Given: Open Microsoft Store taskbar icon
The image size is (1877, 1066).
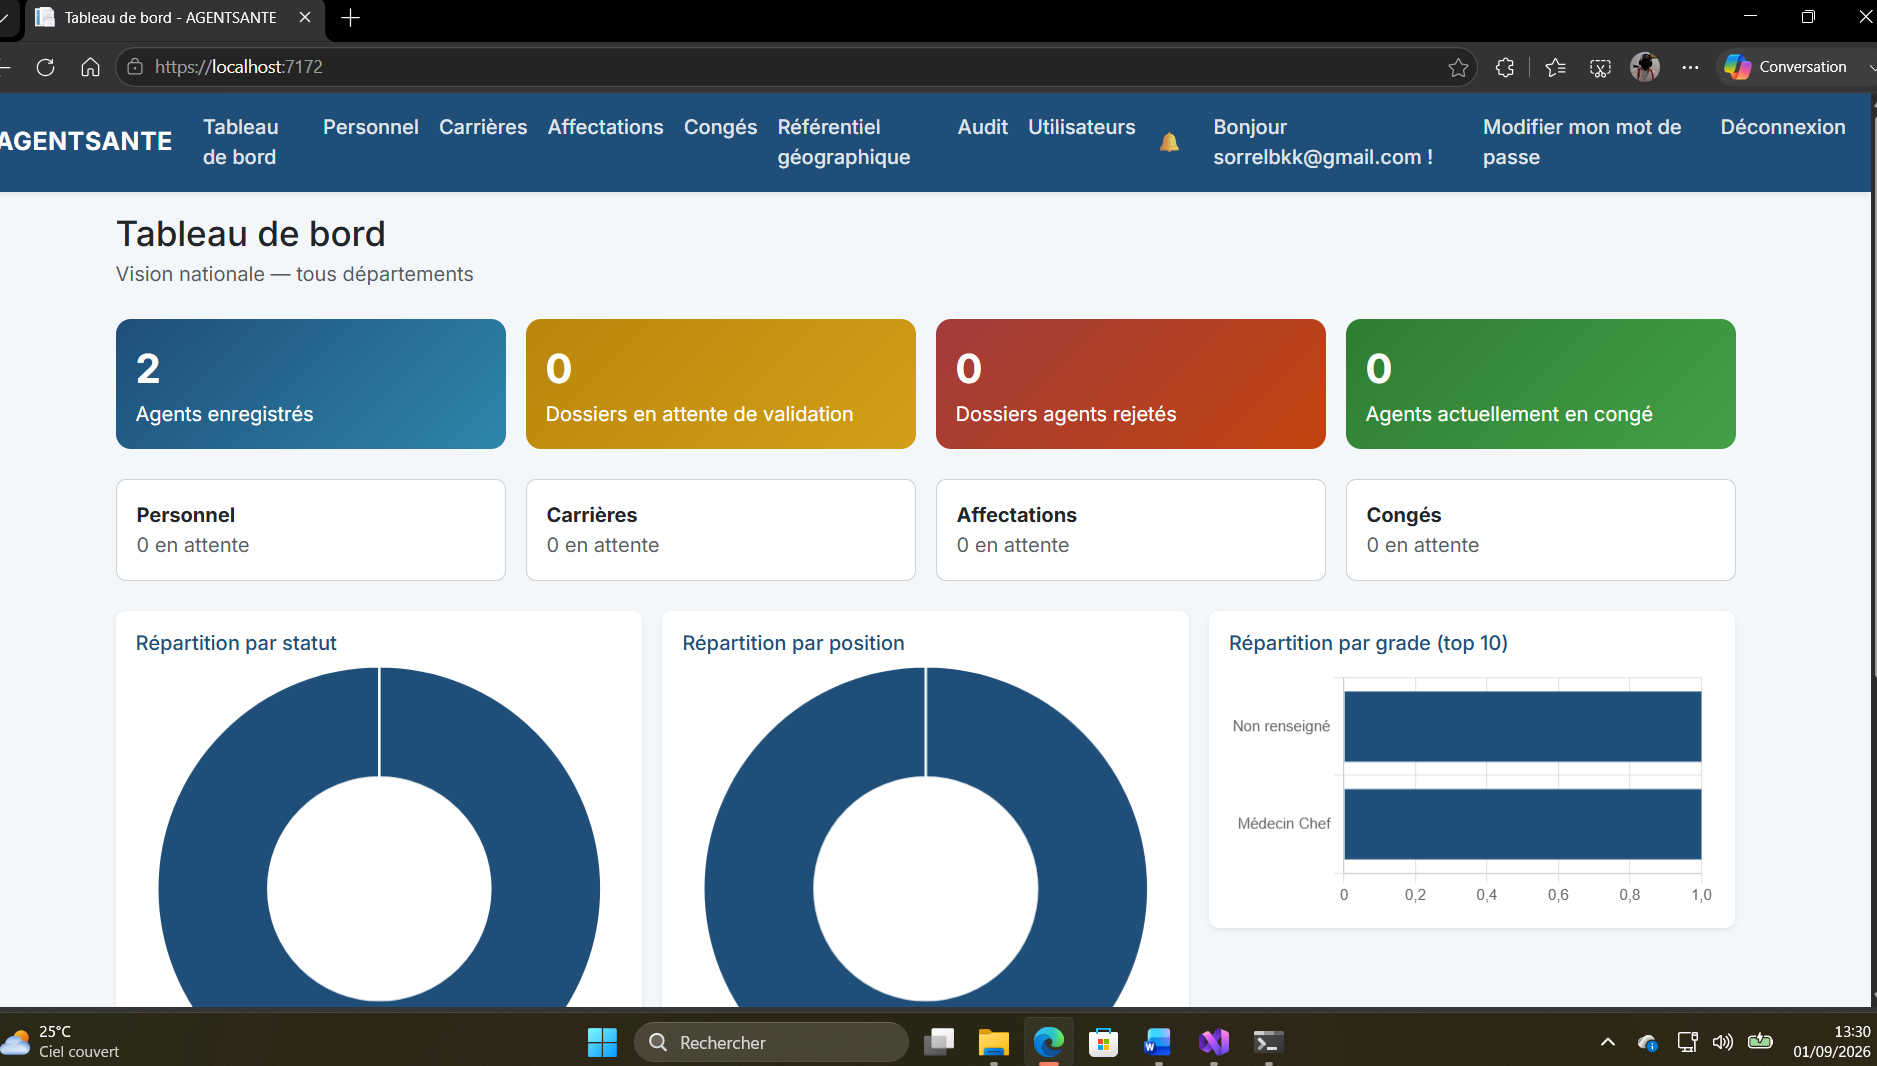Looking at the screenshot, I should point(1103,1042).
